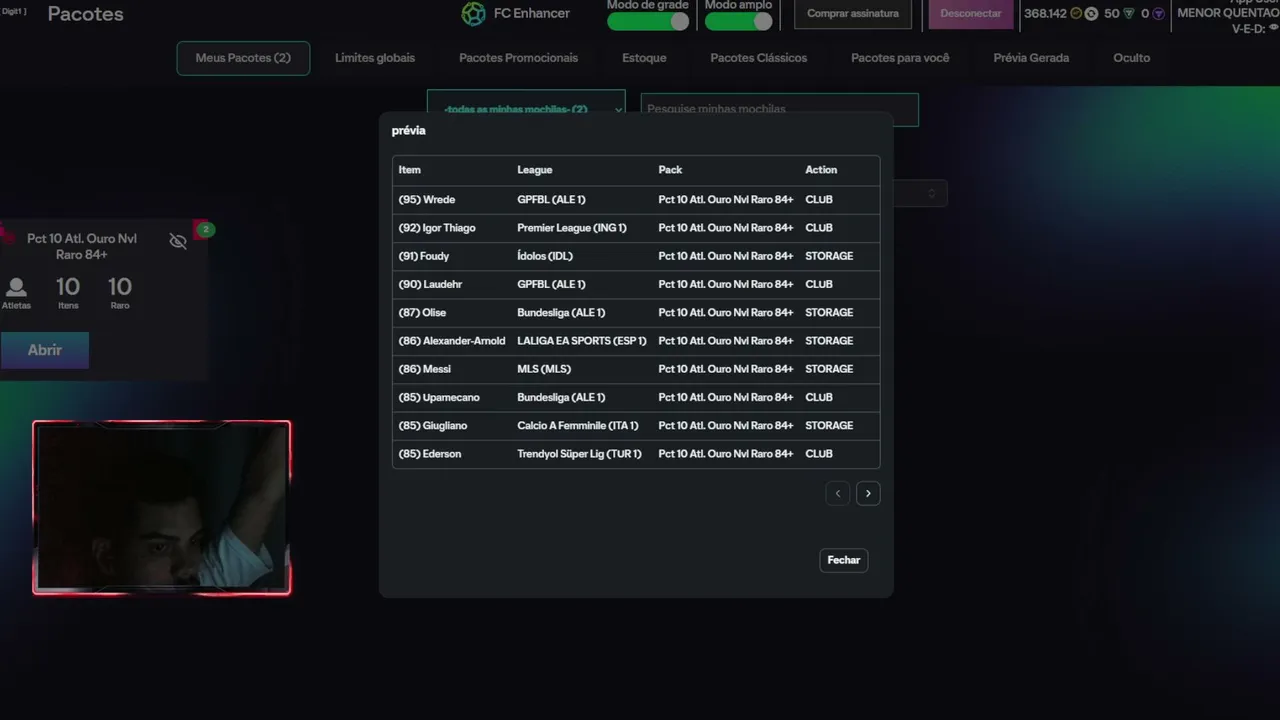Click the gold coins icon beside 368.142
This screenshot has height=720, width=1280.
pos(1076,14)
